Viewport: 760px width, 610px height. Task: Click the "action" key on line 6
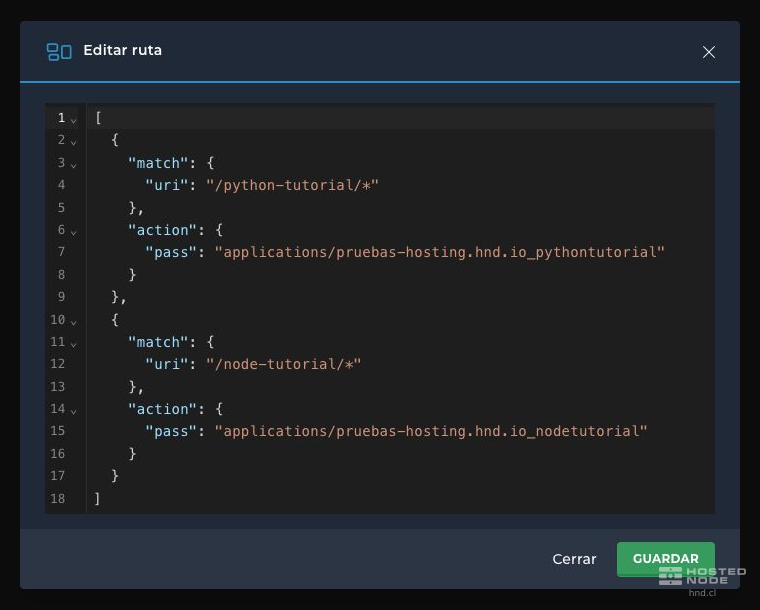162,230
